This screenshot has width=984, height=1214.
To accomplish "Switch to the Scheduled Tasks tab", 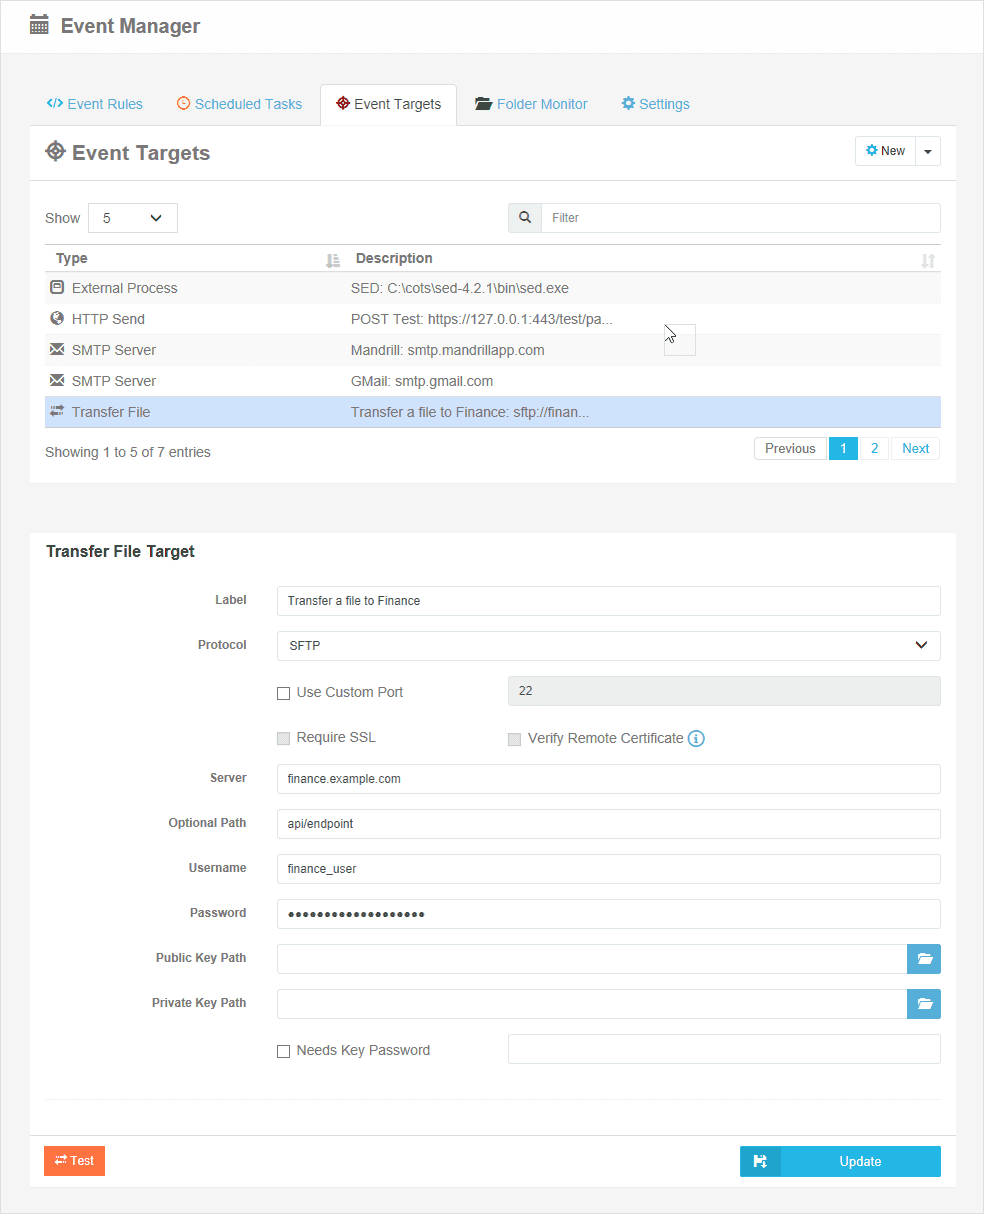I will click(239, 104).
